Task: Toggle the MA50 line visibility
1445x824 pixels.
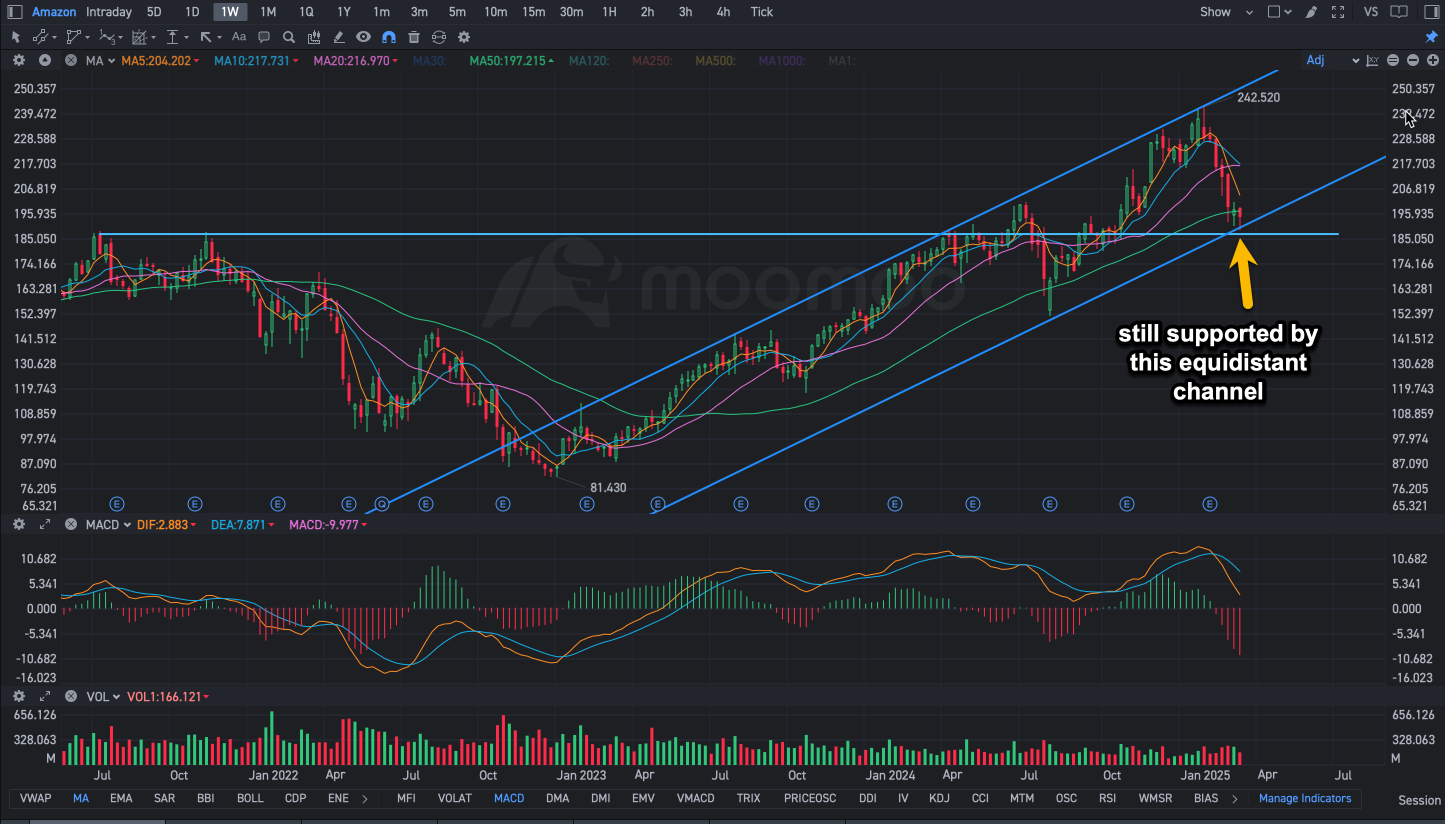Action: (x=511, y=61)
